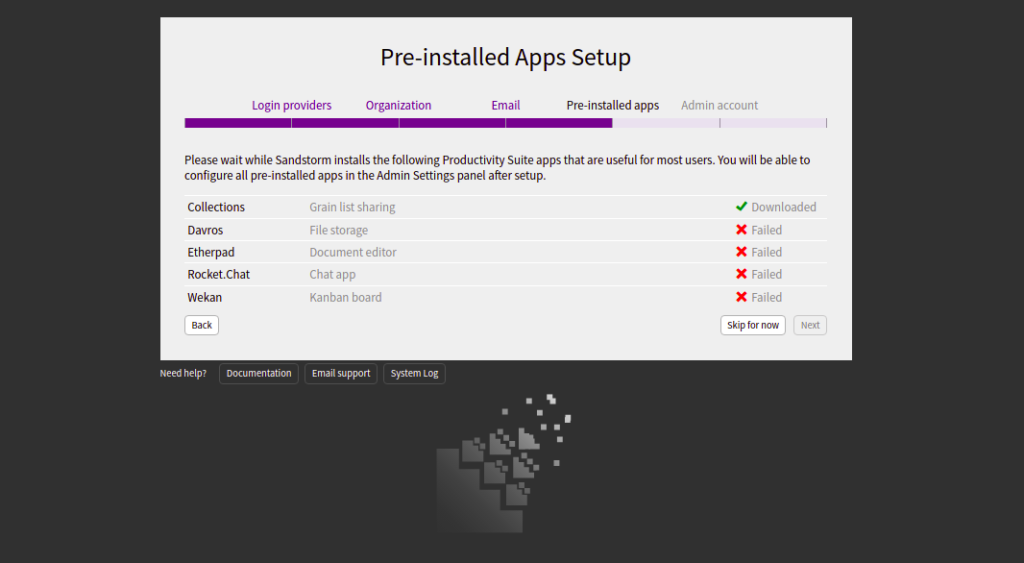Image resolution: width=1024 pixels, height=563 pixels.
Task: Click the Need help? label
Action: (183, 374)
